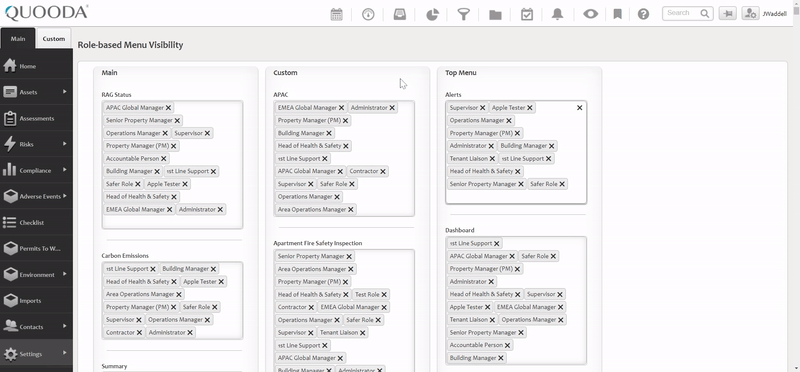Expand the Environment submenu arrow
800x372 pixels.
coord(65,274)
